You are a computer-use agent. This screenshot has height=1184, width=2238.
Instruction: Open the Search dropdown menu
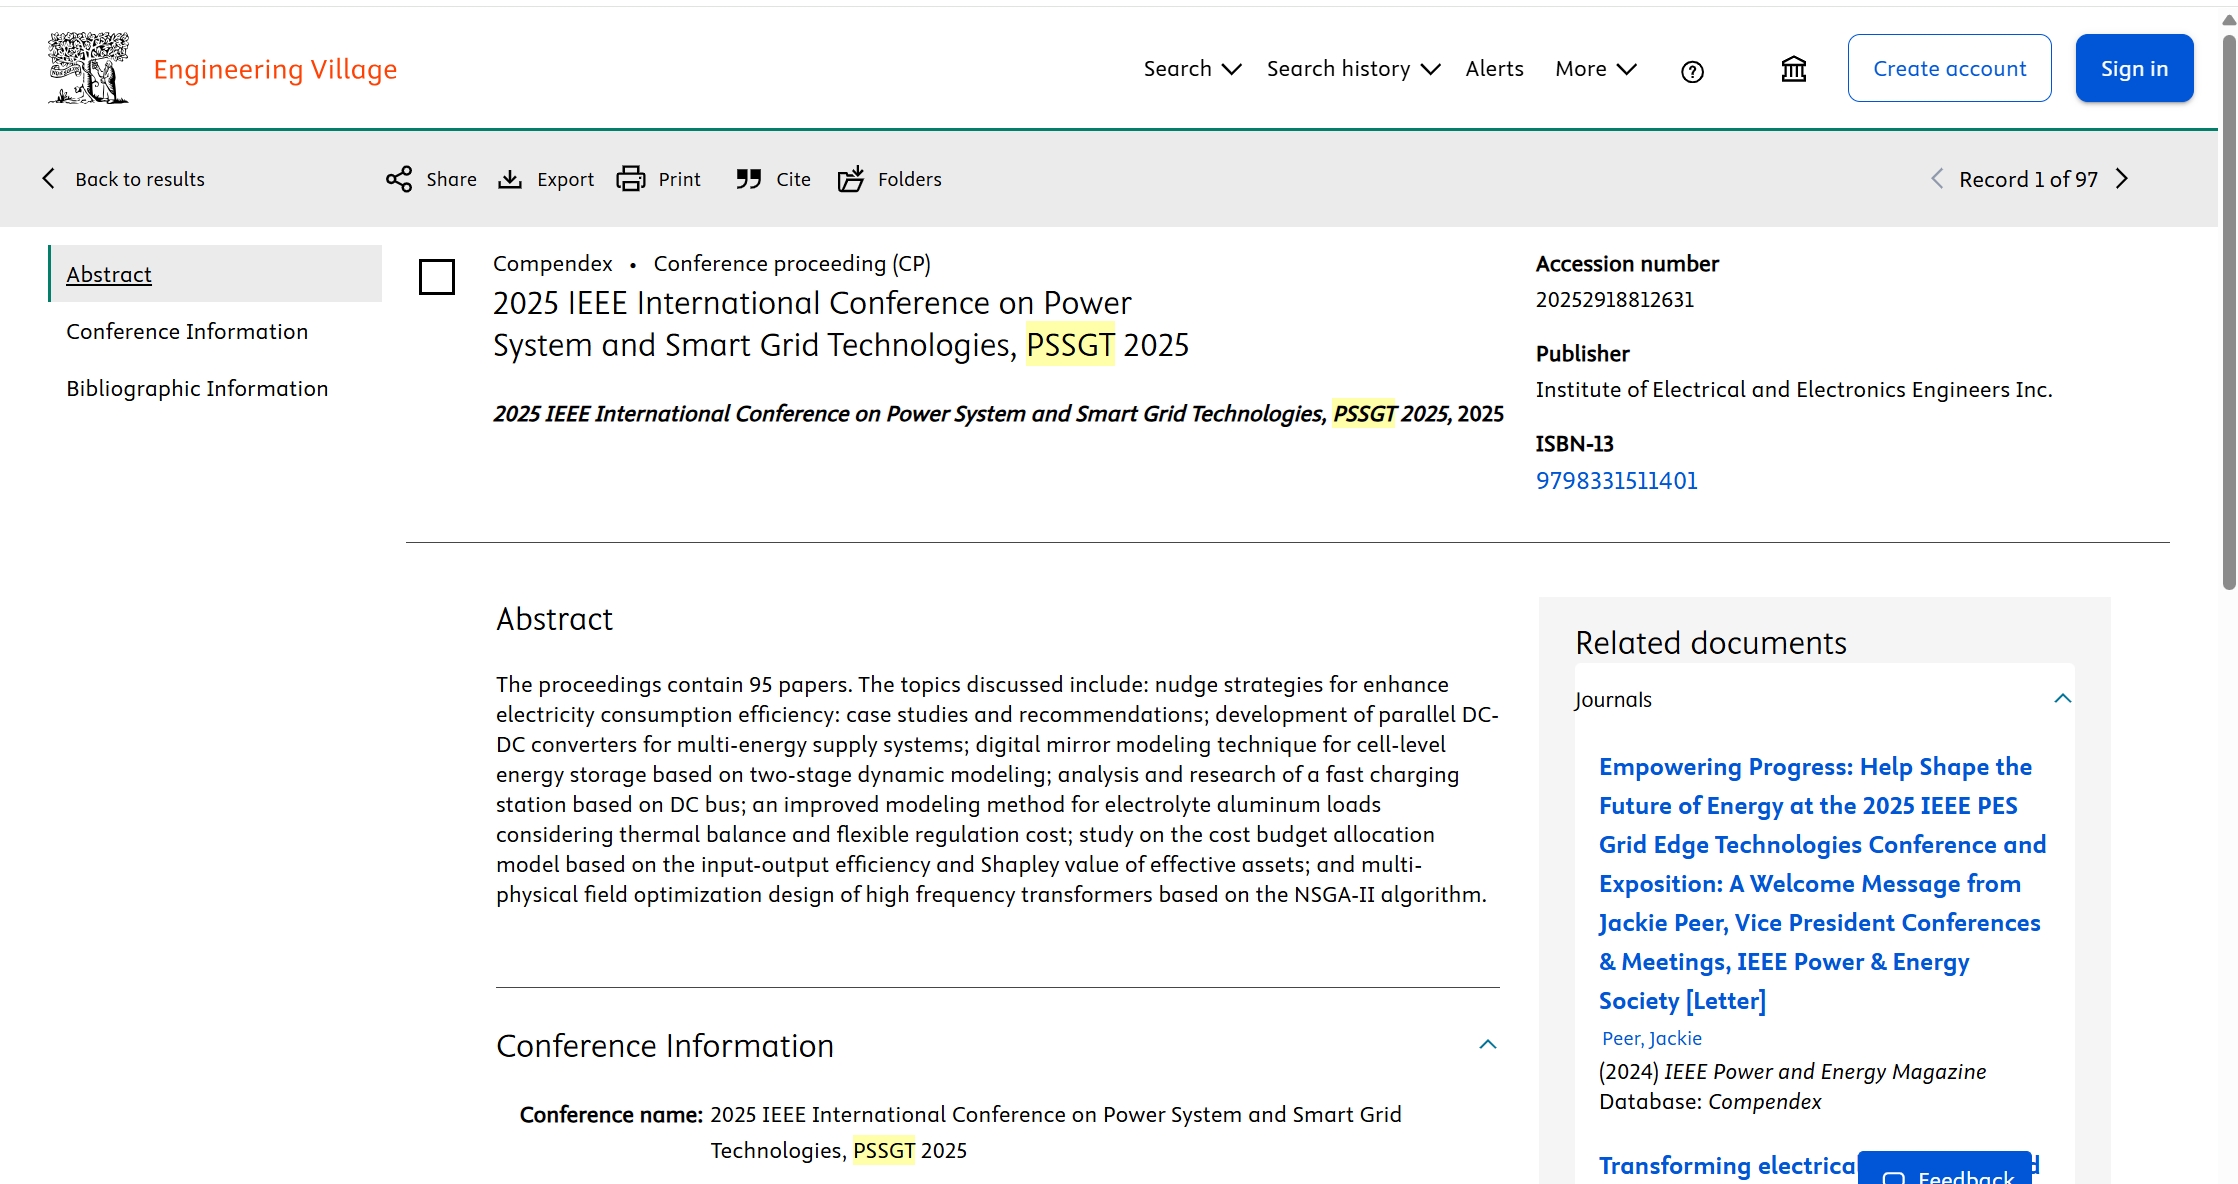1192,69
